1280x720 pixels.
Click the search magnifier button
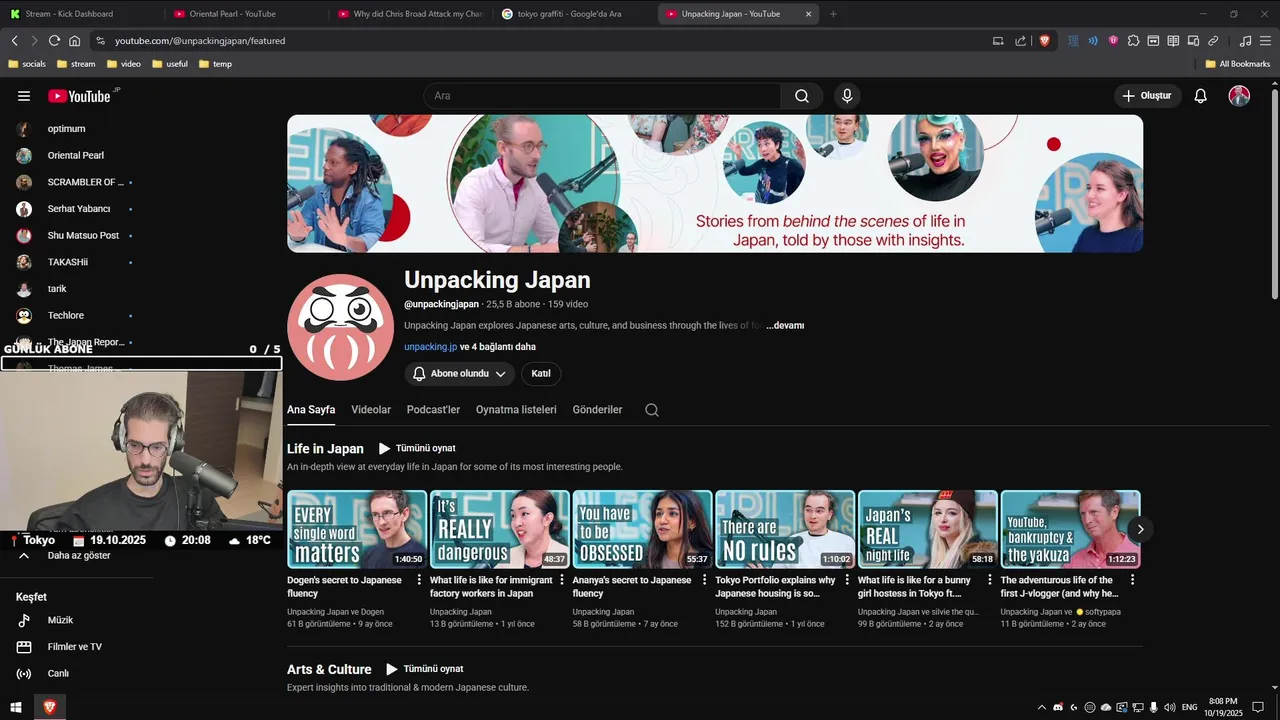pos(802,96)
